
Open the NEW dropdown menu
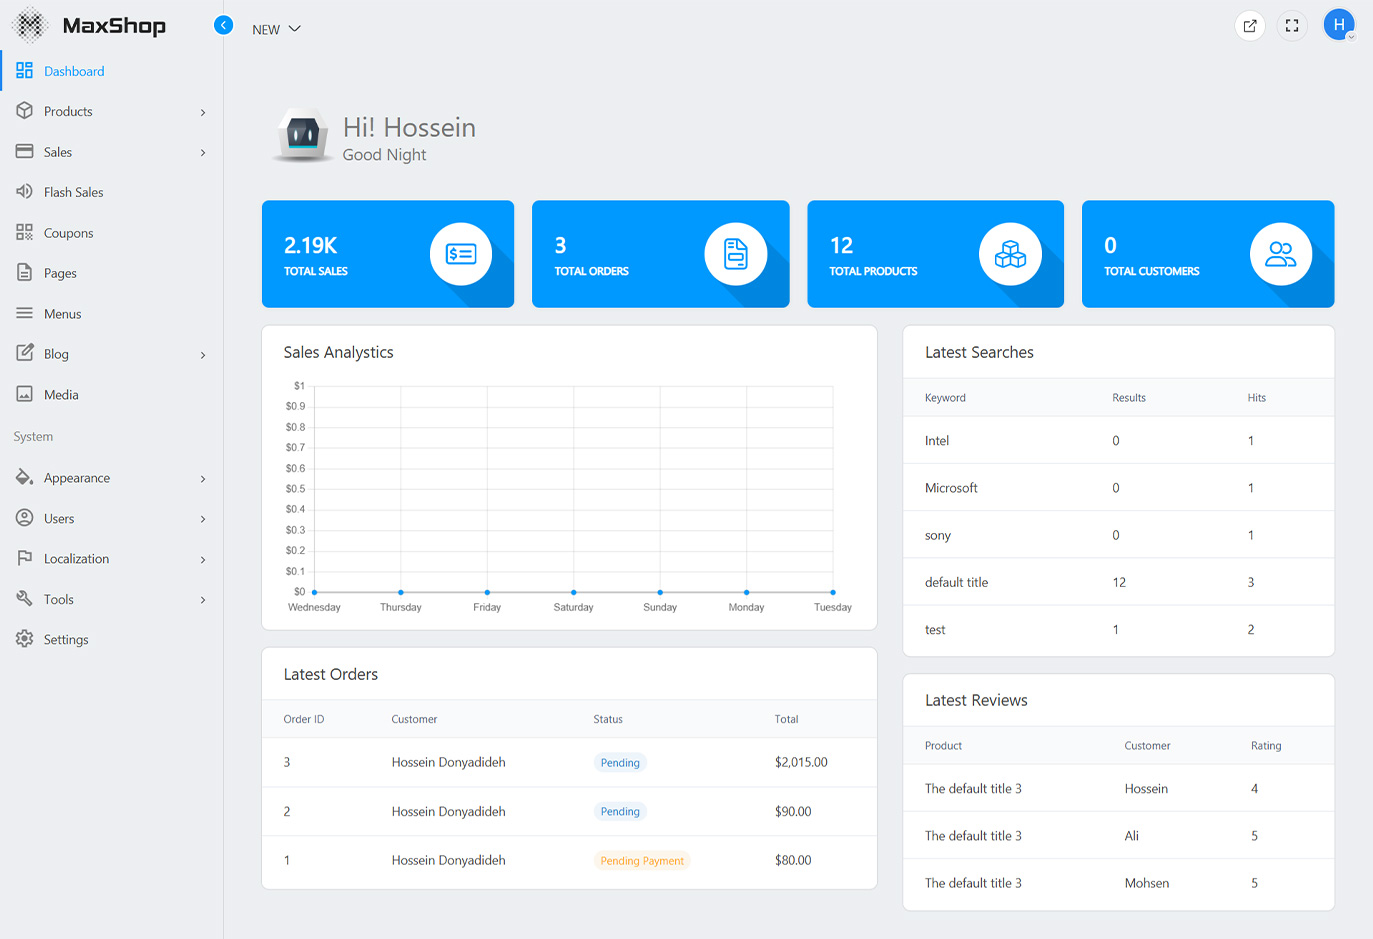(x=276, y=29)
